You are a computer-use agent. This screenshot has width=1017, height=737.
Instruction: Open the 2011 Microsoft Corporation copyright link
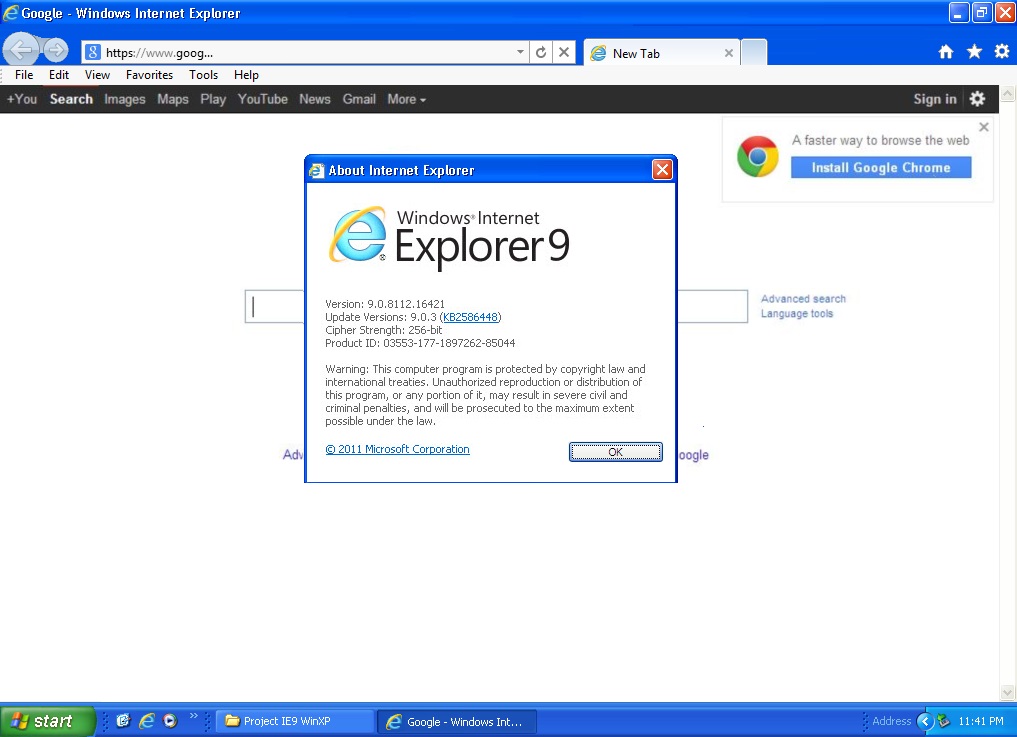pyautogui.click(x=397, y=449)
